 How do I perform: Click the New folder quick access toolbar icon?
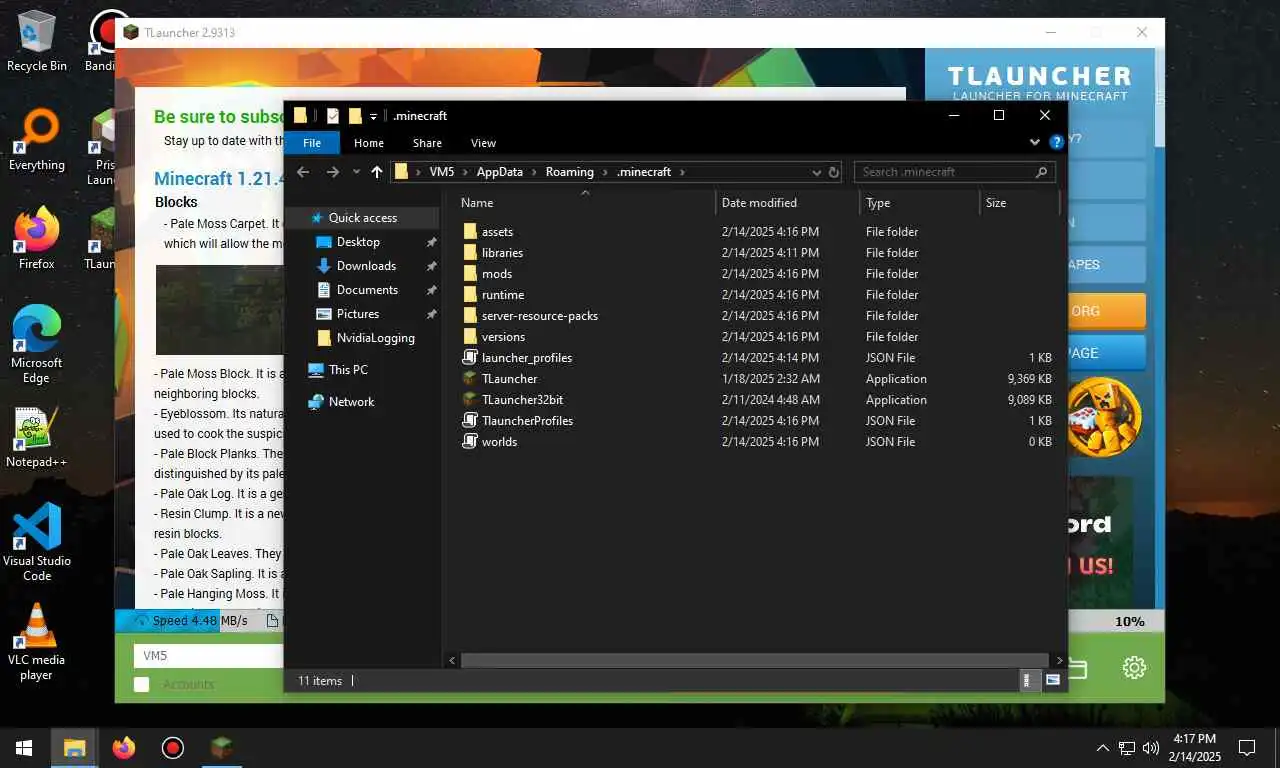coord(355,116)
